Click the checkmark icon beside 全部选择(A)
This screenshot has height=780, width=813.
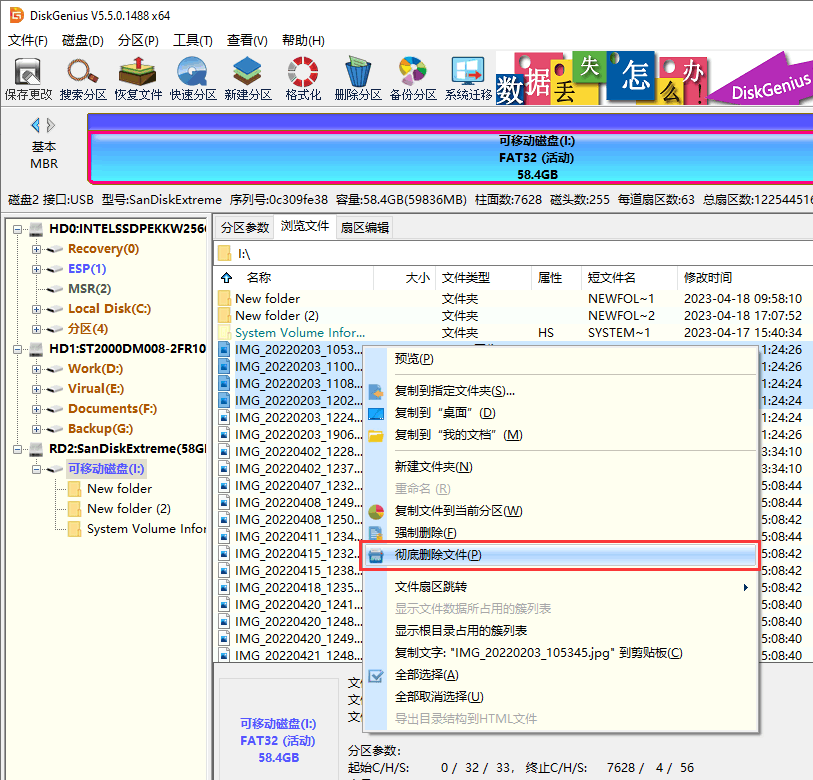[376, 676]
